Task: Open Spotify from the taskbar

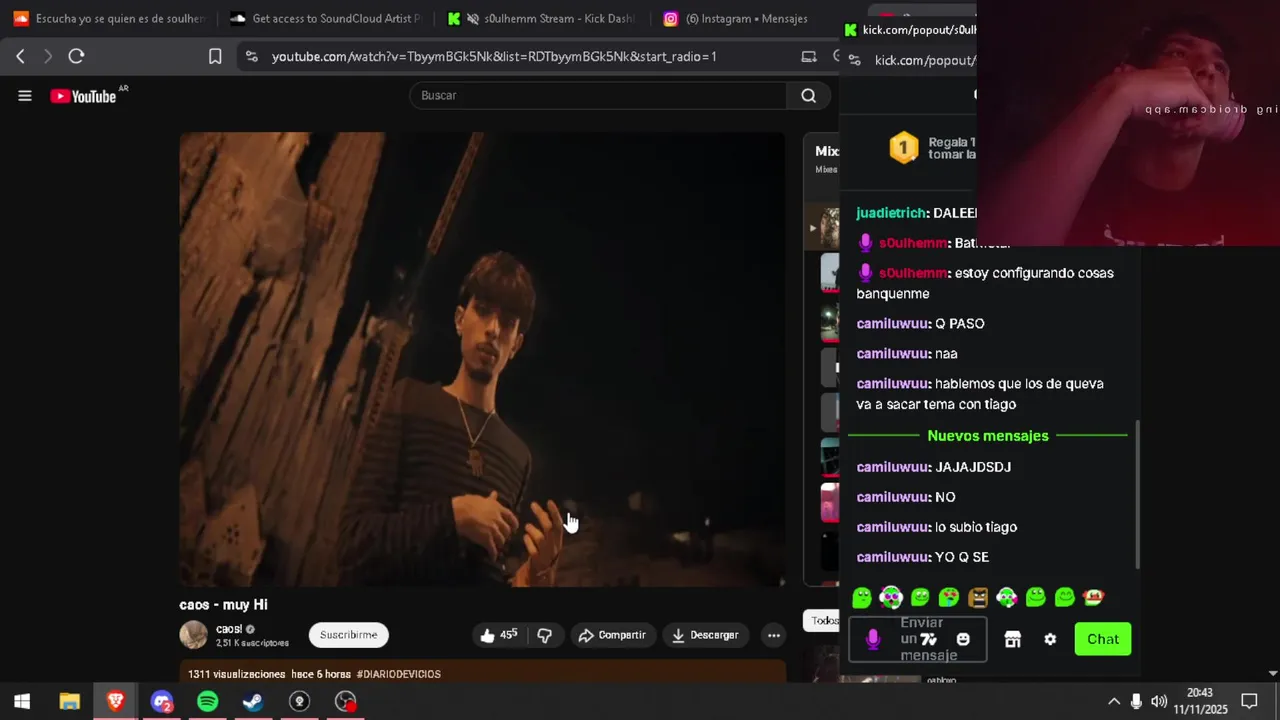Action: [x=207, y=702]
